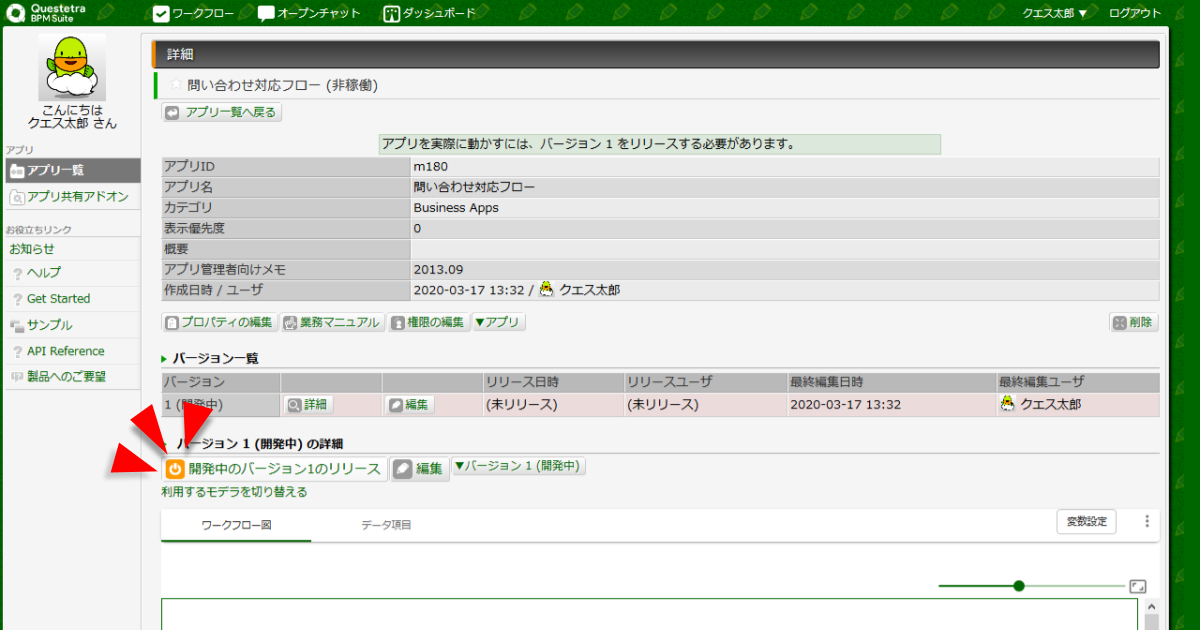The height and width of the screenshot is (630, 1200).
Task: Click the Business Apps category value
Action: (x=456, y=208)
